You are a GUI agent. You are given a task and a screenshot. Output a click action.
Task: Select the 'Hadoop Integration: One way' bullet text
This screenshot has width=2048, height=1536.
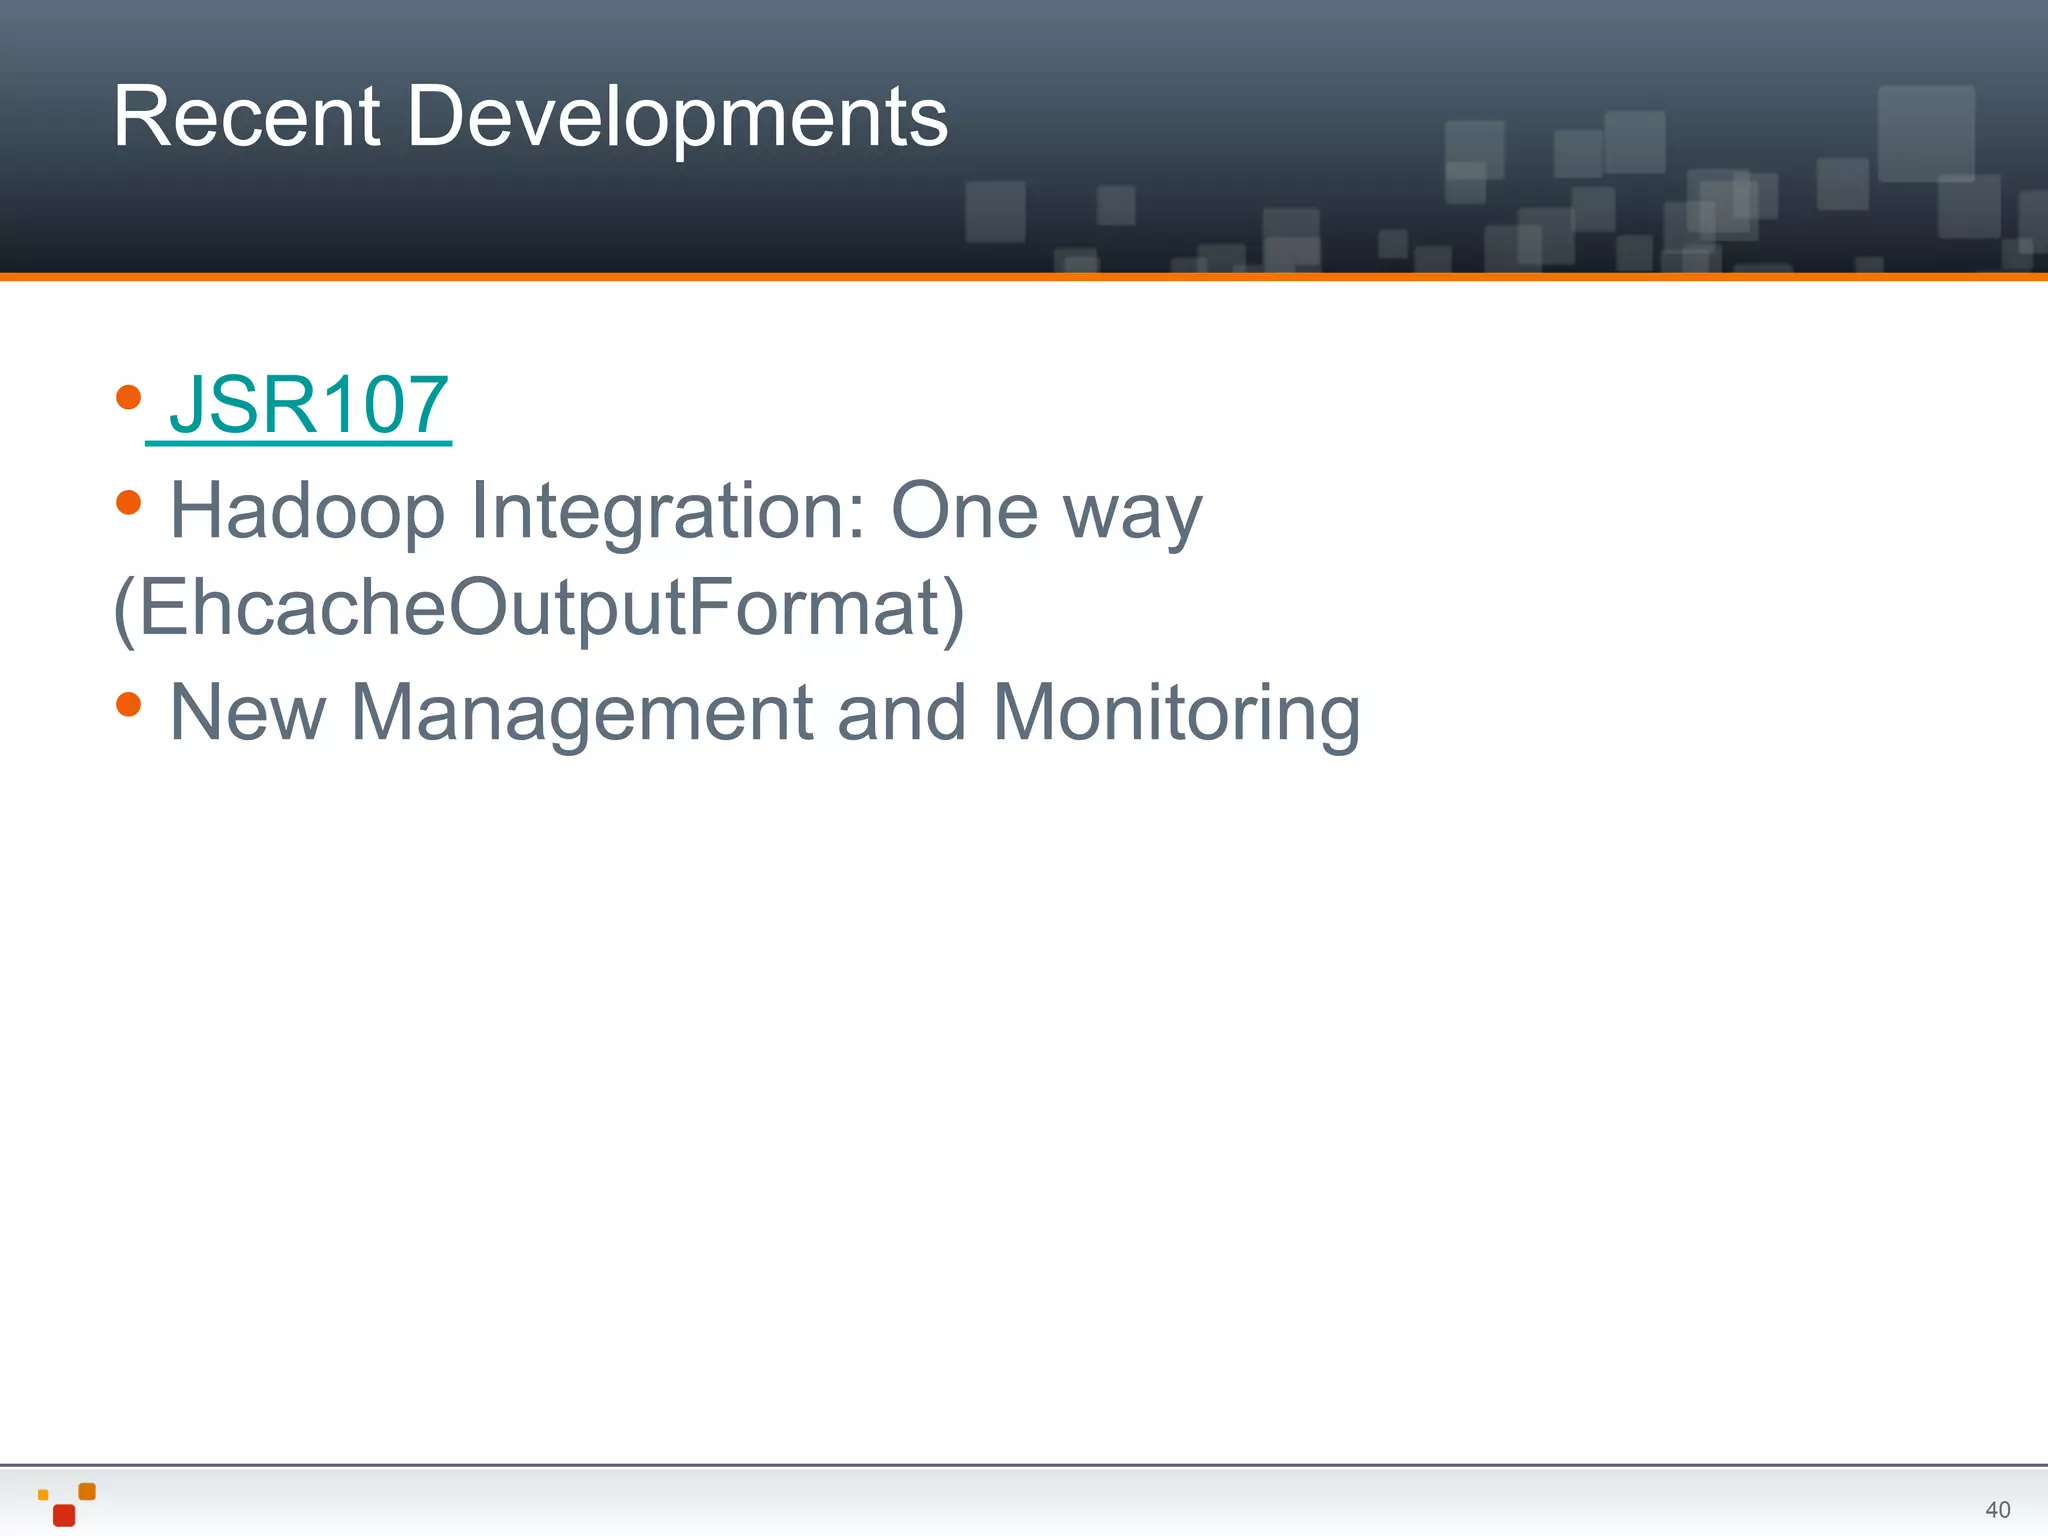(x=686, y=511)
